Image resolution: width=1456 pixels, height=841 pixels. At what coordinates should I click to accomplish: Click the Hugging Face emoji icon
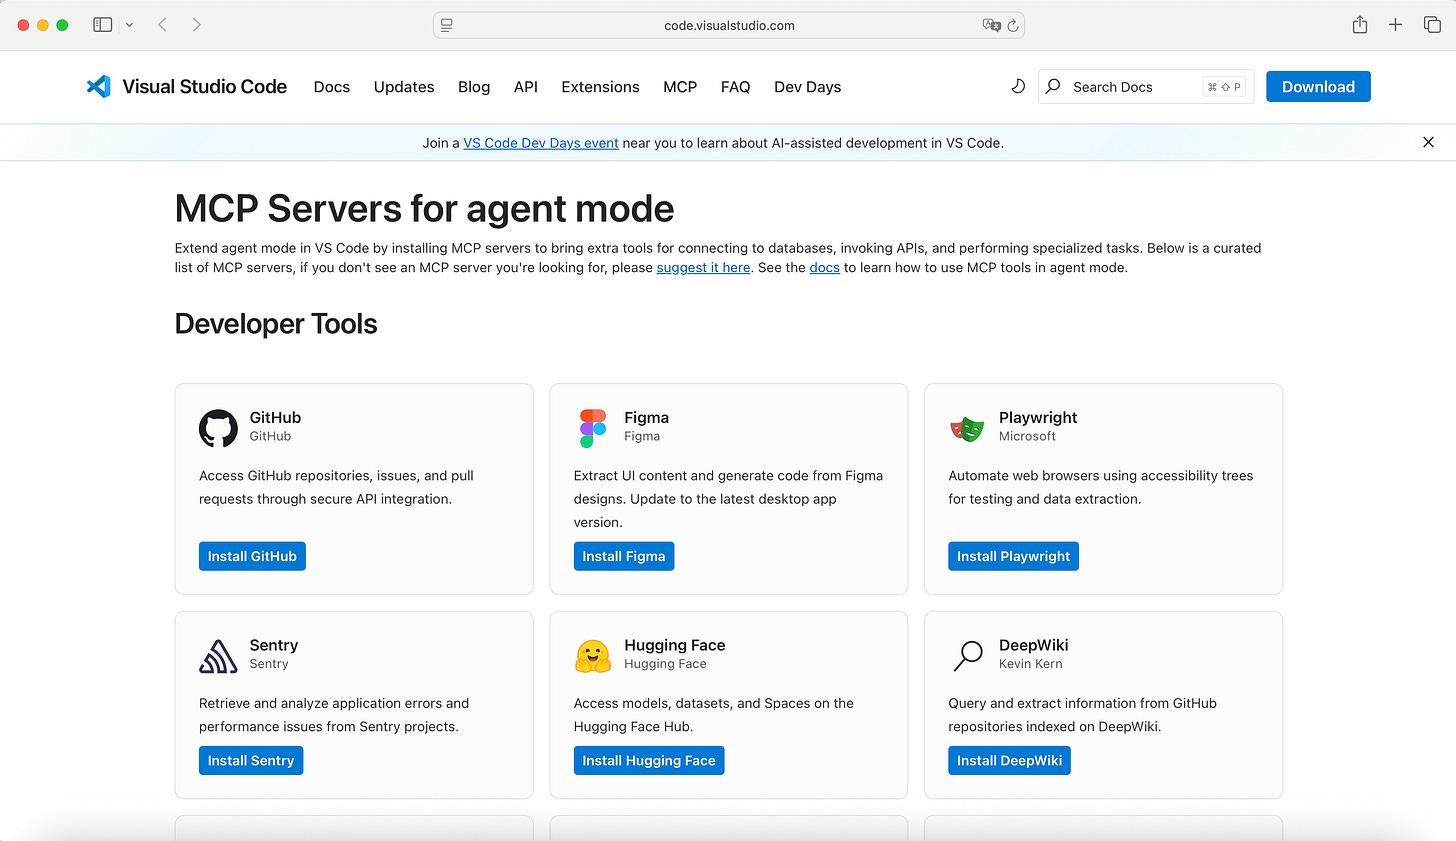[x=593, y=656]
